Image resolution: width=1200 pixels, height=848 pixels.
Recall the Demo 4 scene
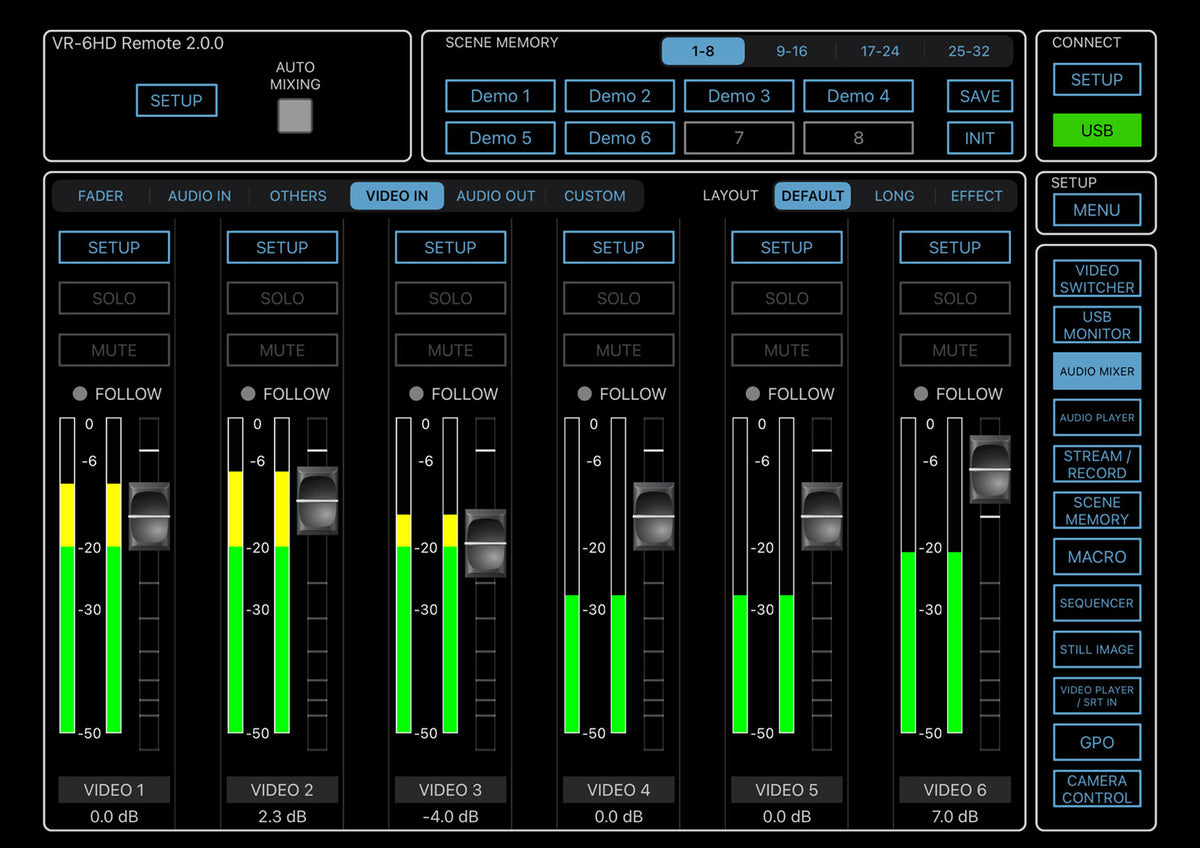coord(858,96)
